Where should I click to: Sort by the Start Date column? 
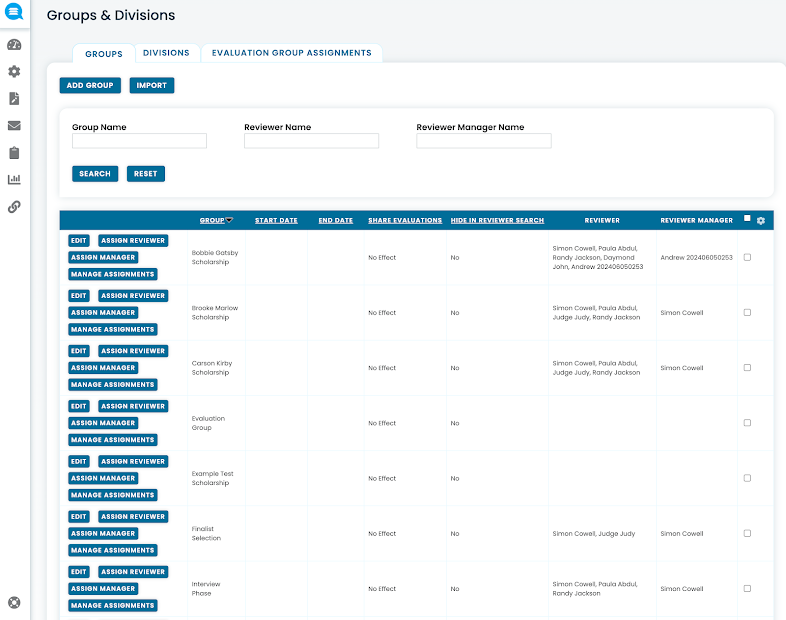point(276,221)
